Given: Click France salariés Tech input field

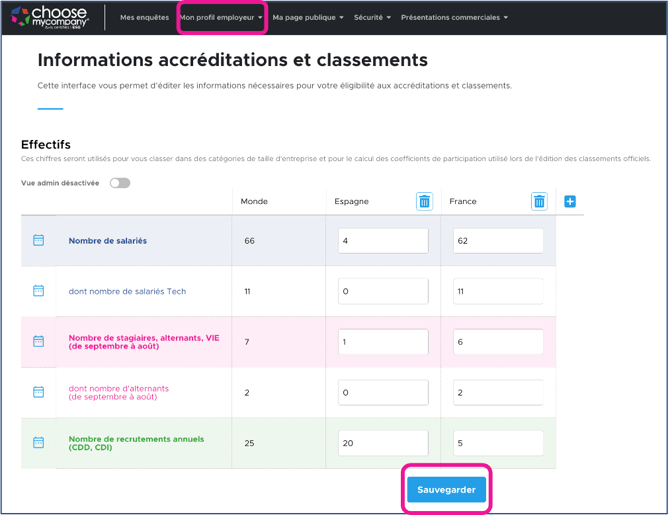Looking at the screenshot, I should (x=498, y=291).
